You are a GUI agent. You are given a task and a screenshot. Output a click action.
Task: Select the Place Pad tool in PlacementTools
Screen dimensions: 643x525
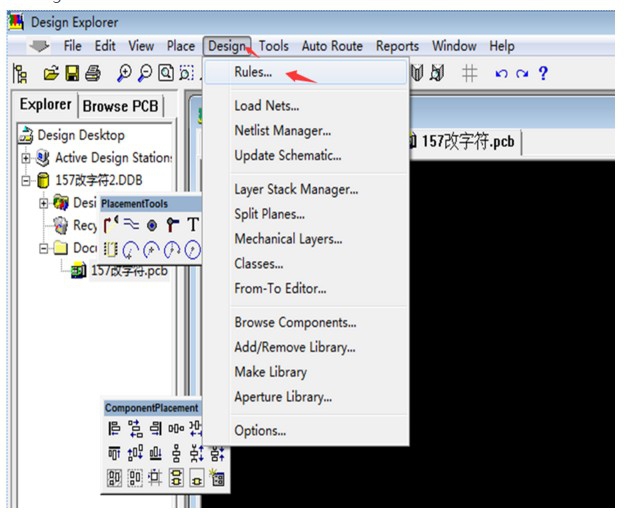pyautogui.click(x=152, y=225)
